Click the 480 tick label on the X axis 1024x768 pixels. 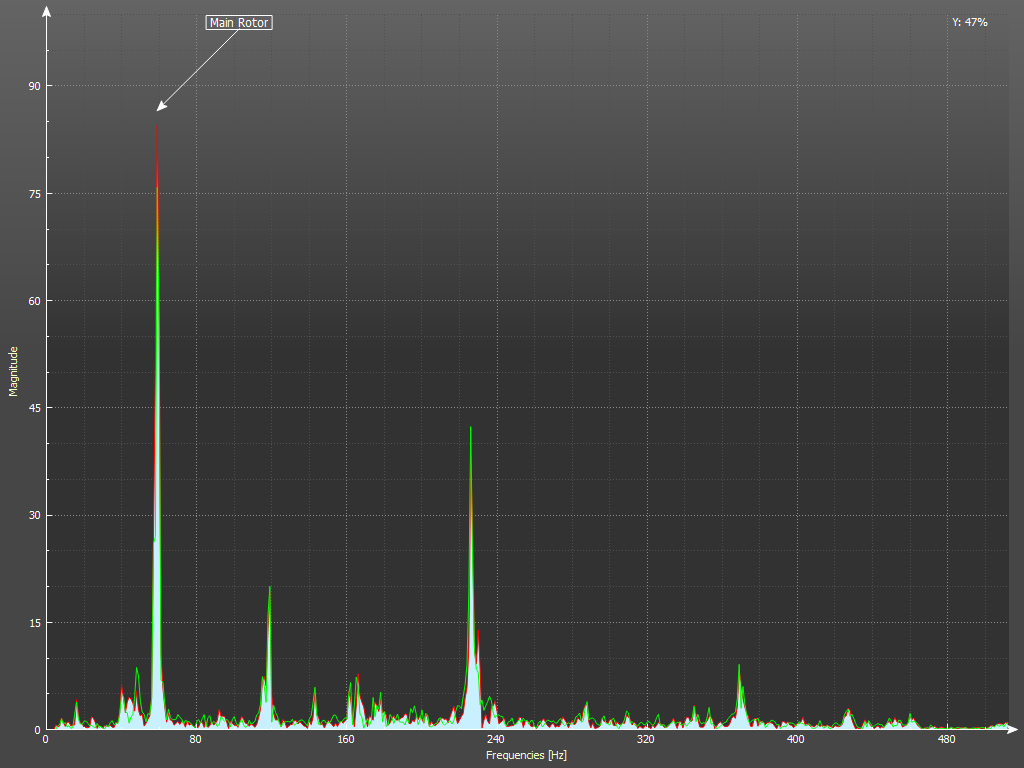tap(945, 740)
